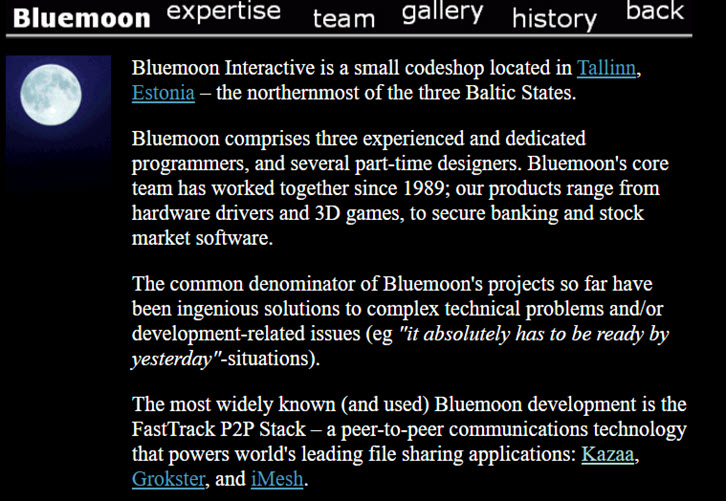Open the iMesh link
The image size is (726, 501).
point(277,479)
